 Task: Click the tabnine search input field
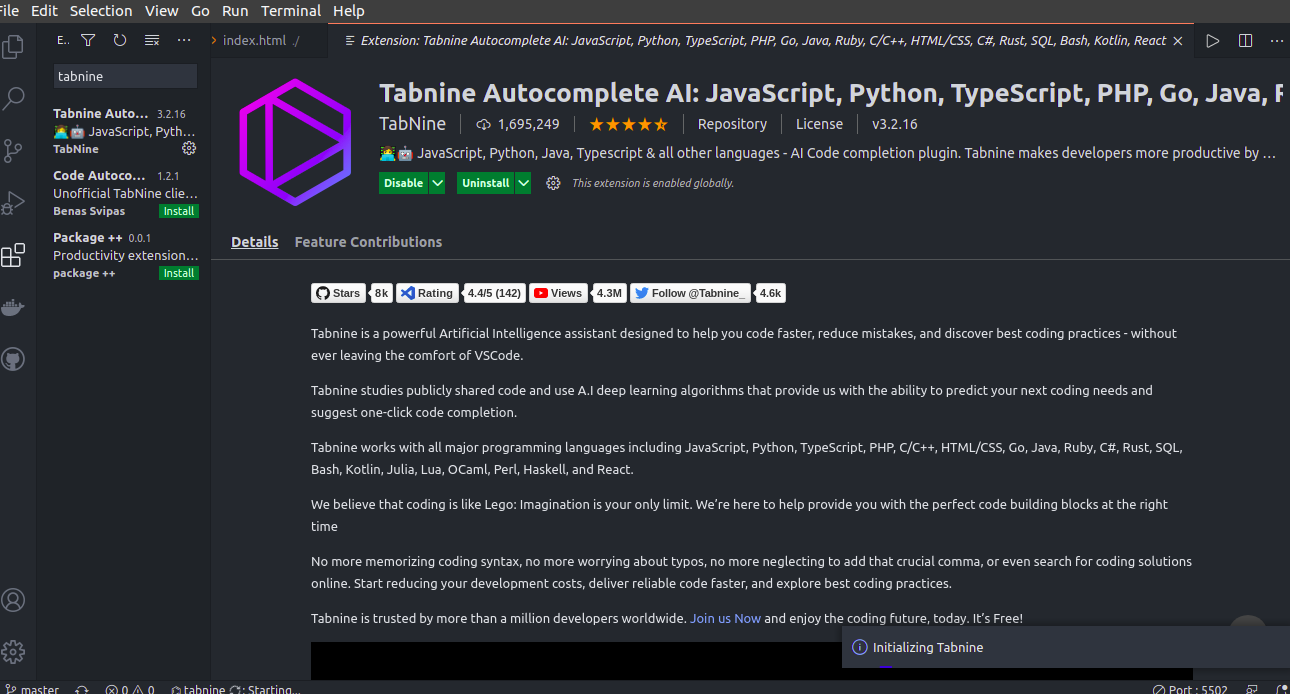point(124,76)
